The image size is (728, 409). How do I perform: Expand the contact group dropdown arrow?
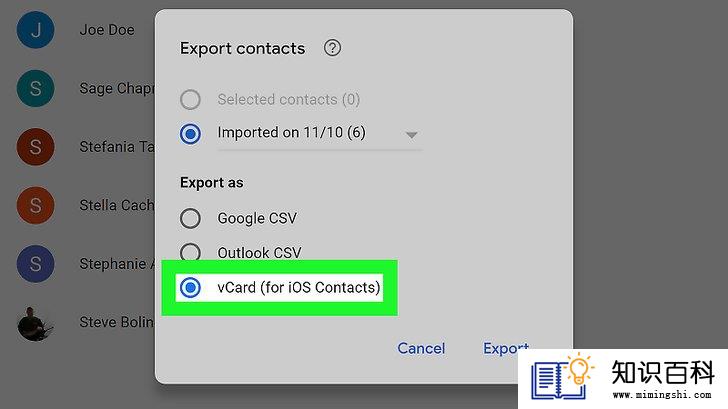pyautogui.click(x=411, y=135)
